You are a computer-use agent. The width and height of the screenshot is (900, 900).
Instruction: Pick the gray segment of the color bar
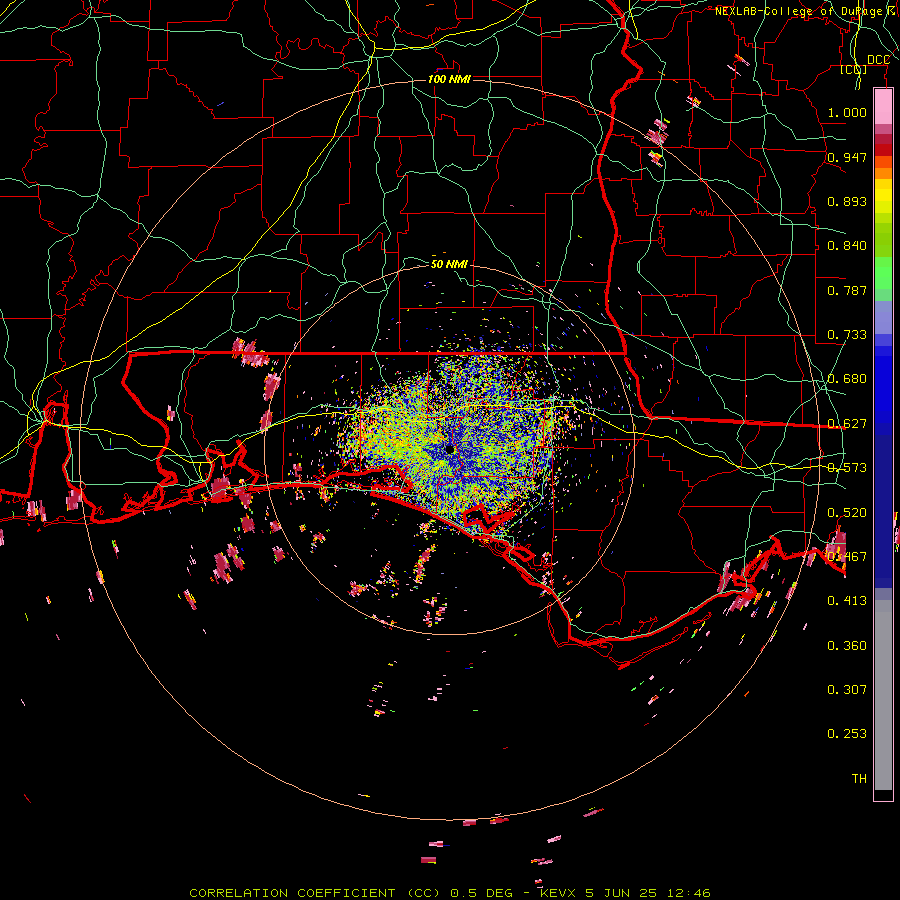[883, 695]
